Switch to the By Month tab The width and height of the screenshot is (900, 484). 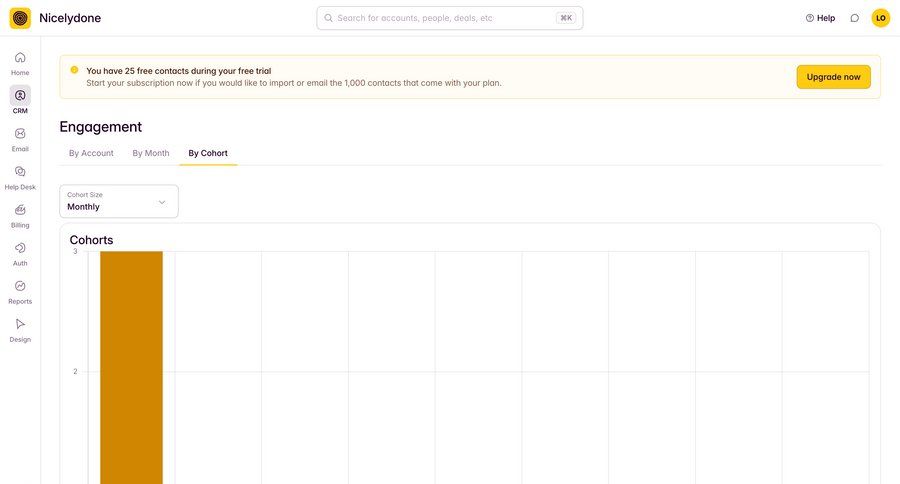151,153
